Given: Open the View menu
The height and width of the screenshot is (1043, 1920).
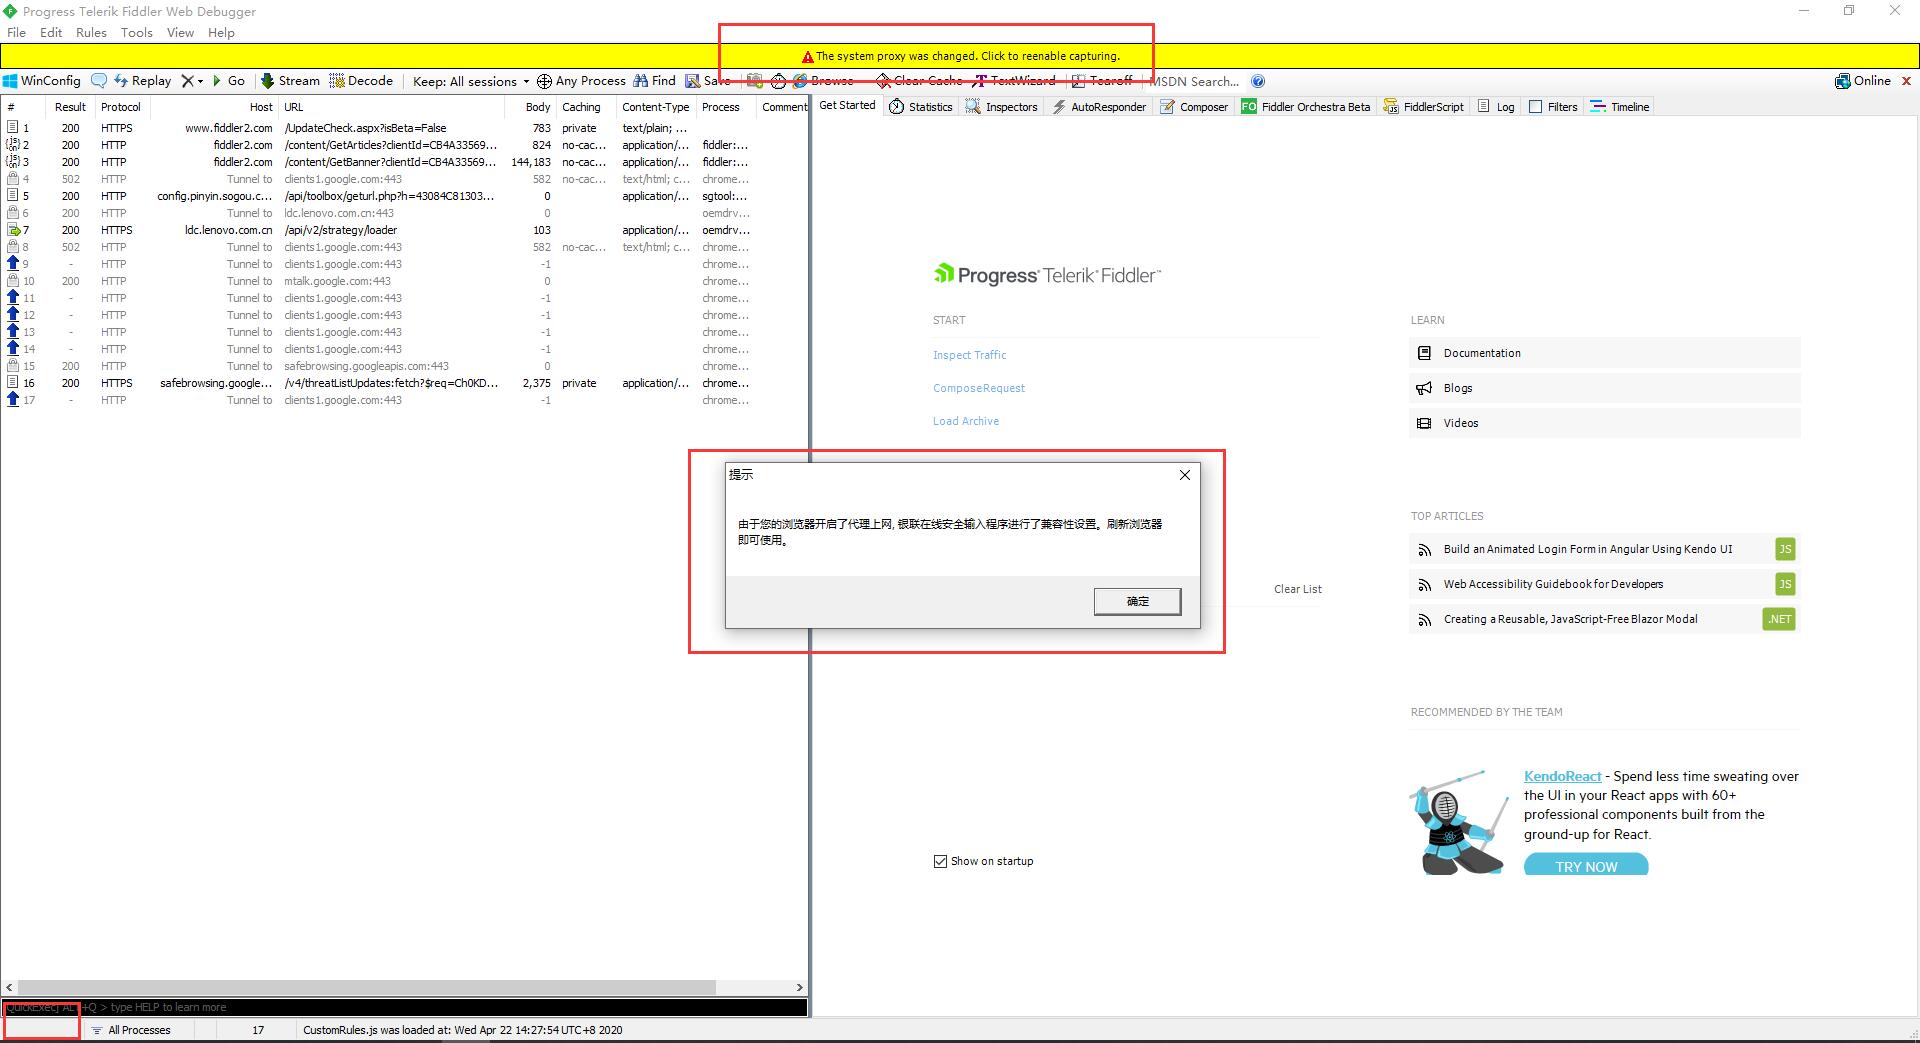Looking at the screenshot, I should point(180,32).
